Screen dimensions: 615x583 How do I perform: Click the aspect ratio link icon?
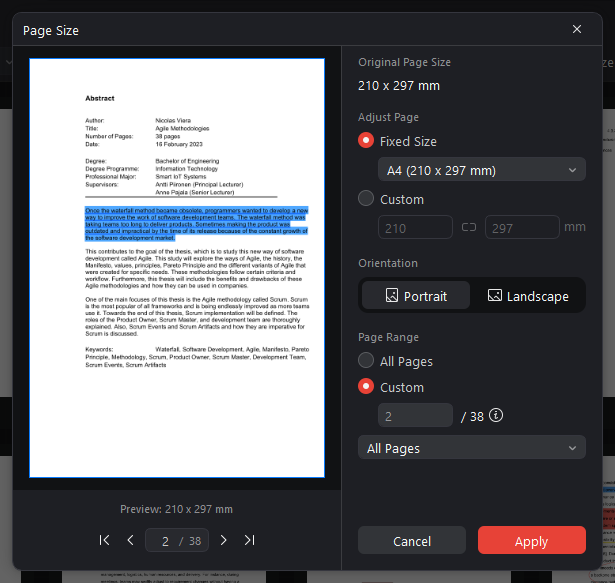point(469,228)
